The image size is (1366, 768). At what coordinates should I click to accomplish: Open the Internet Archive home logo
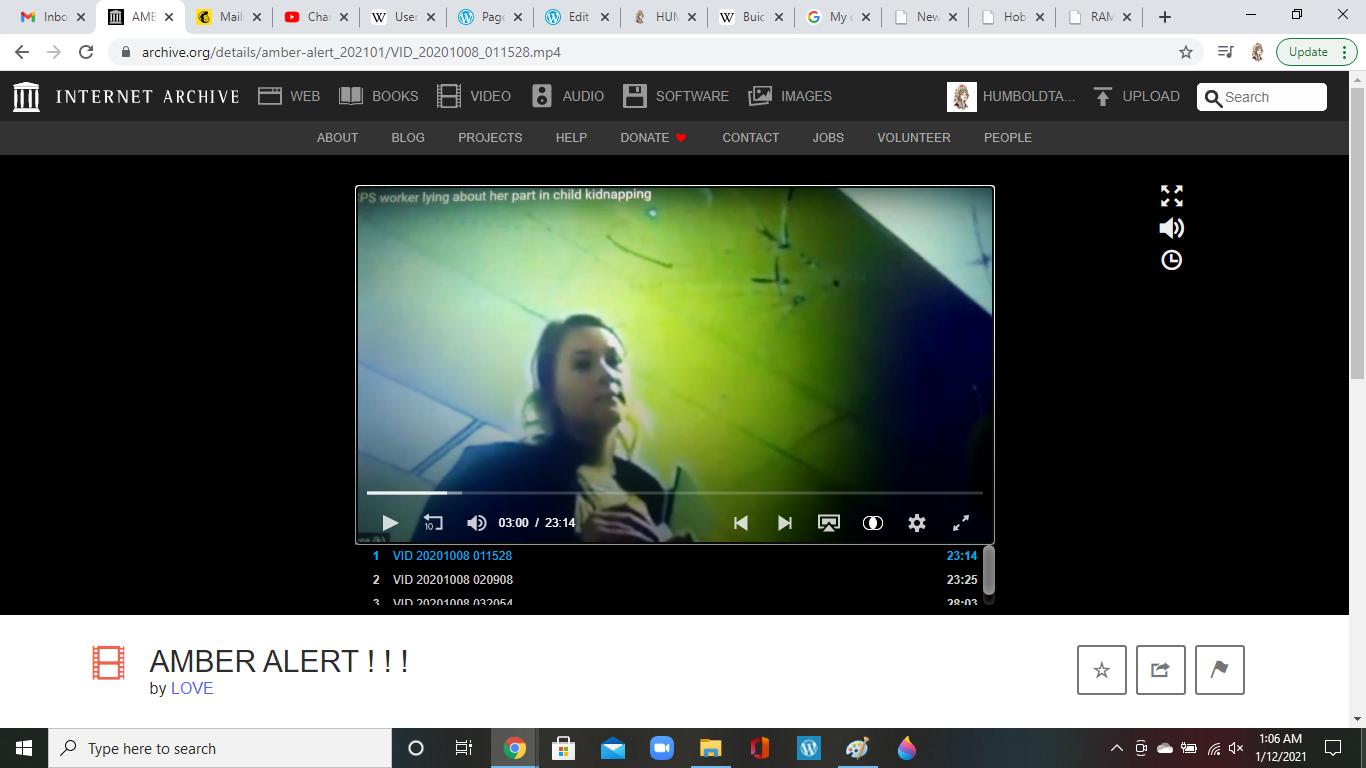coord(126,96)
